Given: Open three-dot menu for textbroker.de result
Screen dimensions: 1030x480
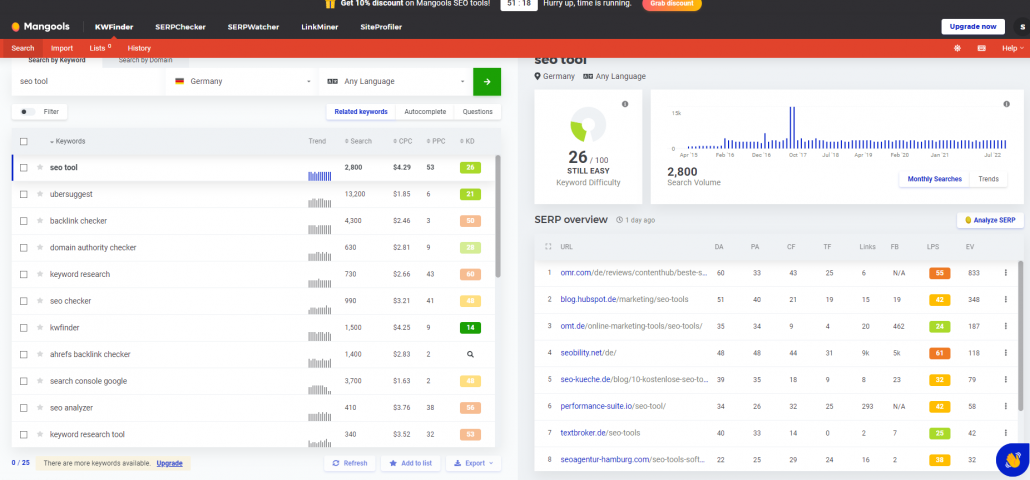Looking at the screenshot, I should pyautogui.click(x=1006, y=433).
